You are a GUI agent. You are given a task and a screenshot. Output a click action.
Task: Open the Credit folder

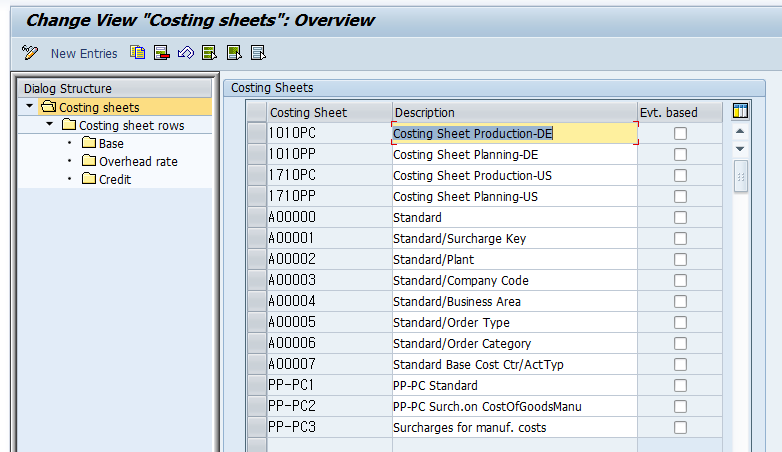[106, 179]
